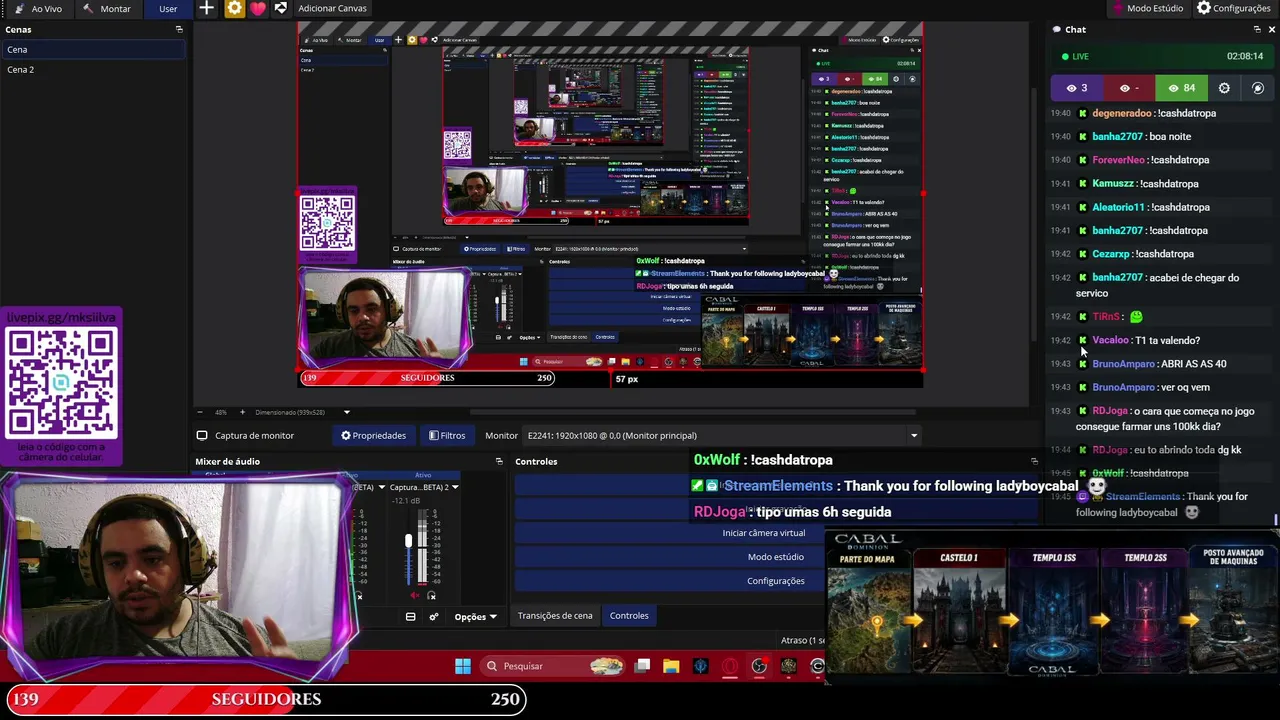This screenshot has height=720, width=1280.
Task: Select the Controles tab at bottom
Action: [629, 616]
